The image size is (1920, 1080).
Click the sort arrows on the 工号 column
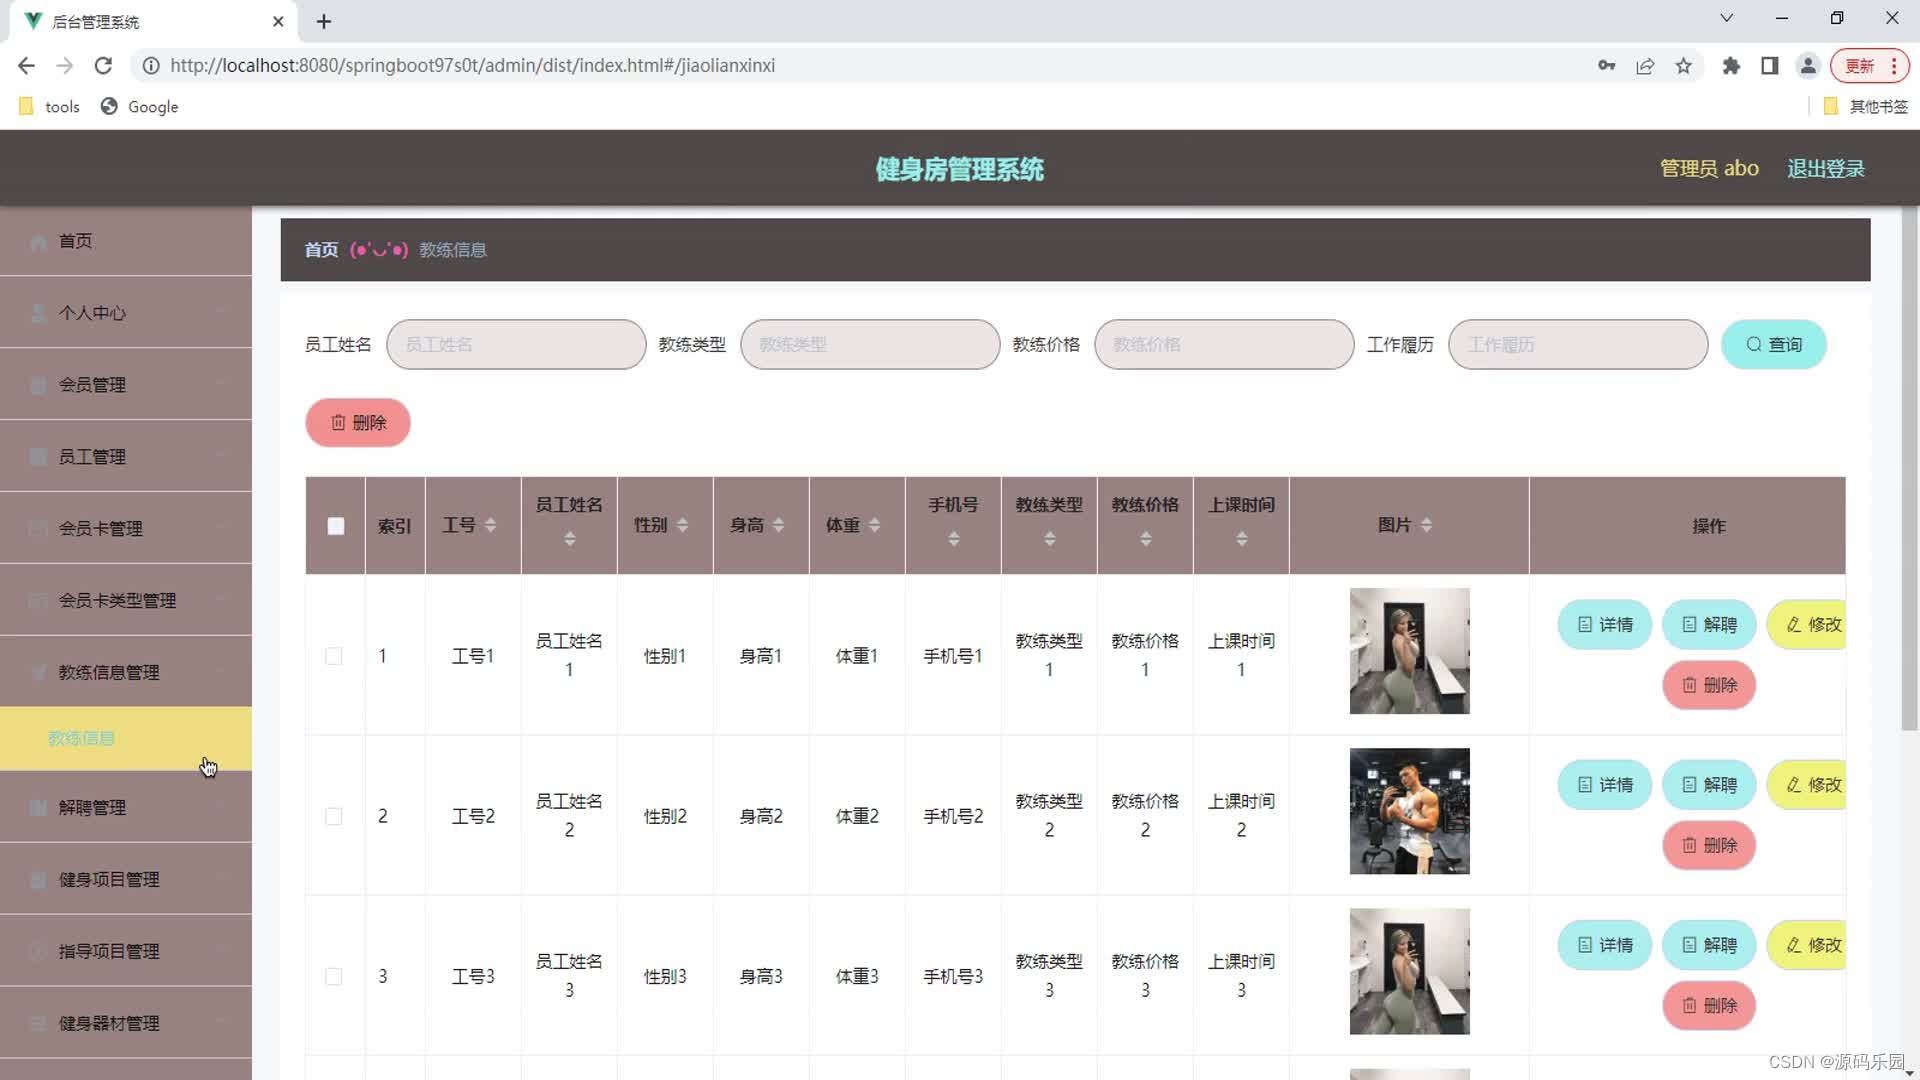point(490,524)
